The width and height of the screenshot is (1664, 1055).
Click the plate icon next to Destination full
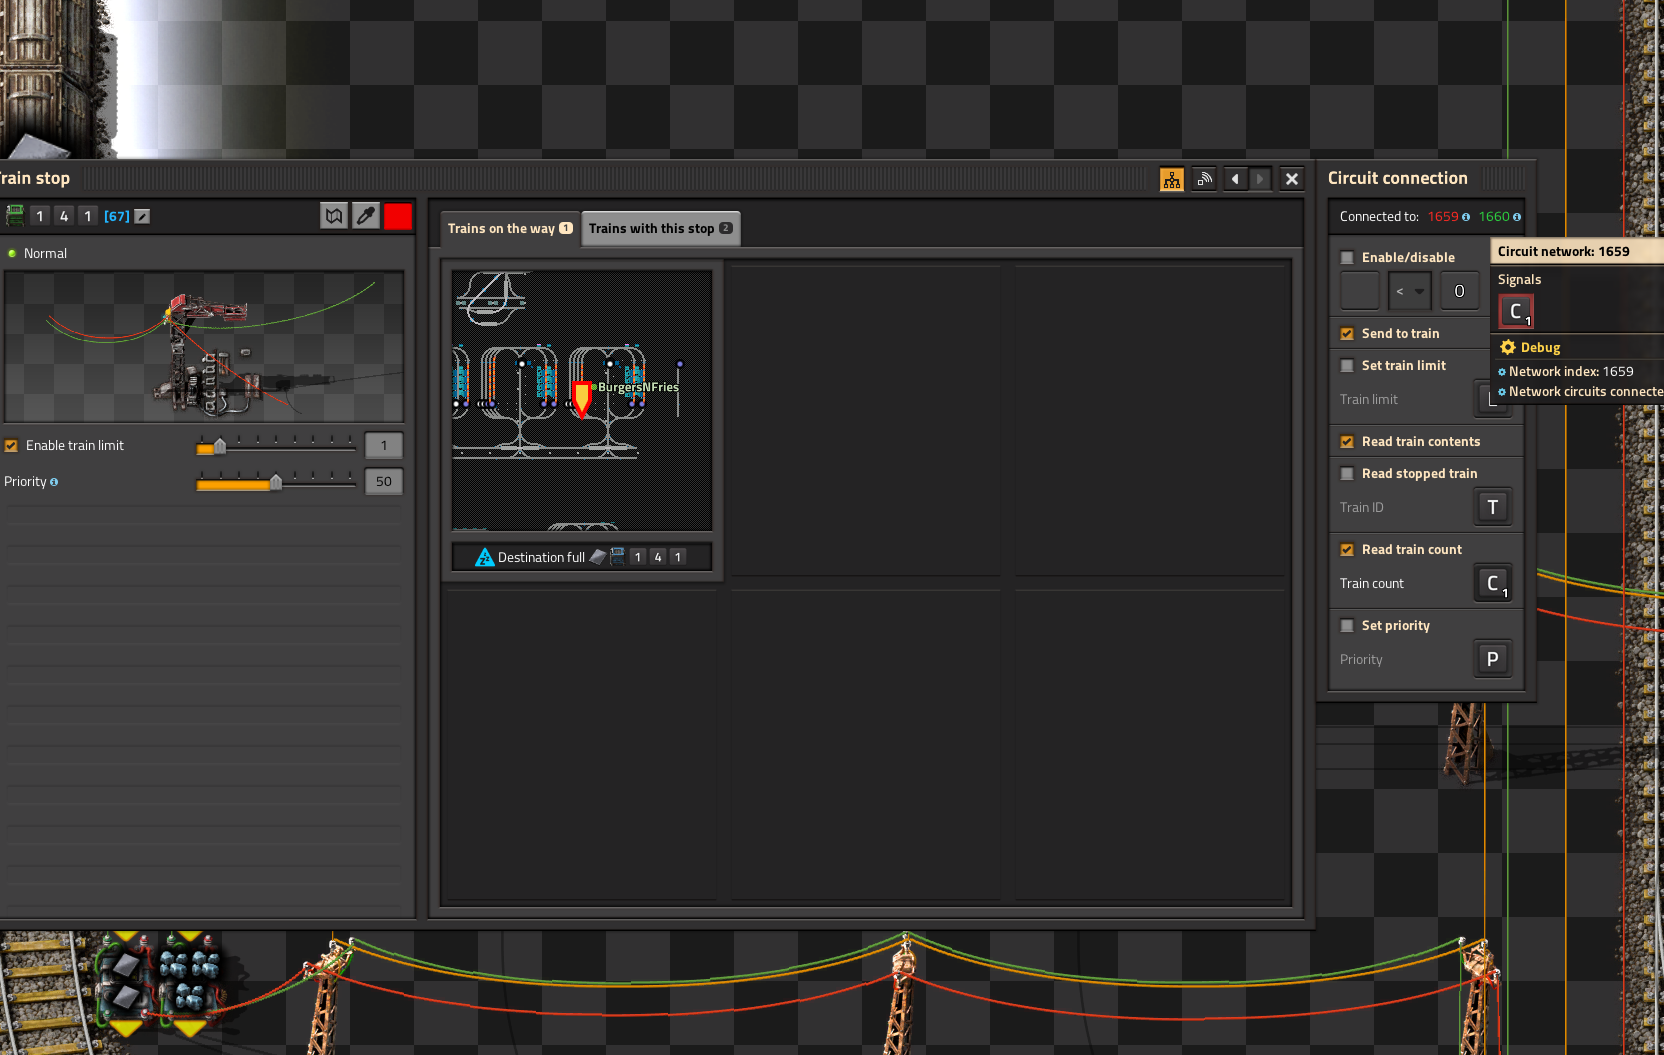[x=597, y=557]
